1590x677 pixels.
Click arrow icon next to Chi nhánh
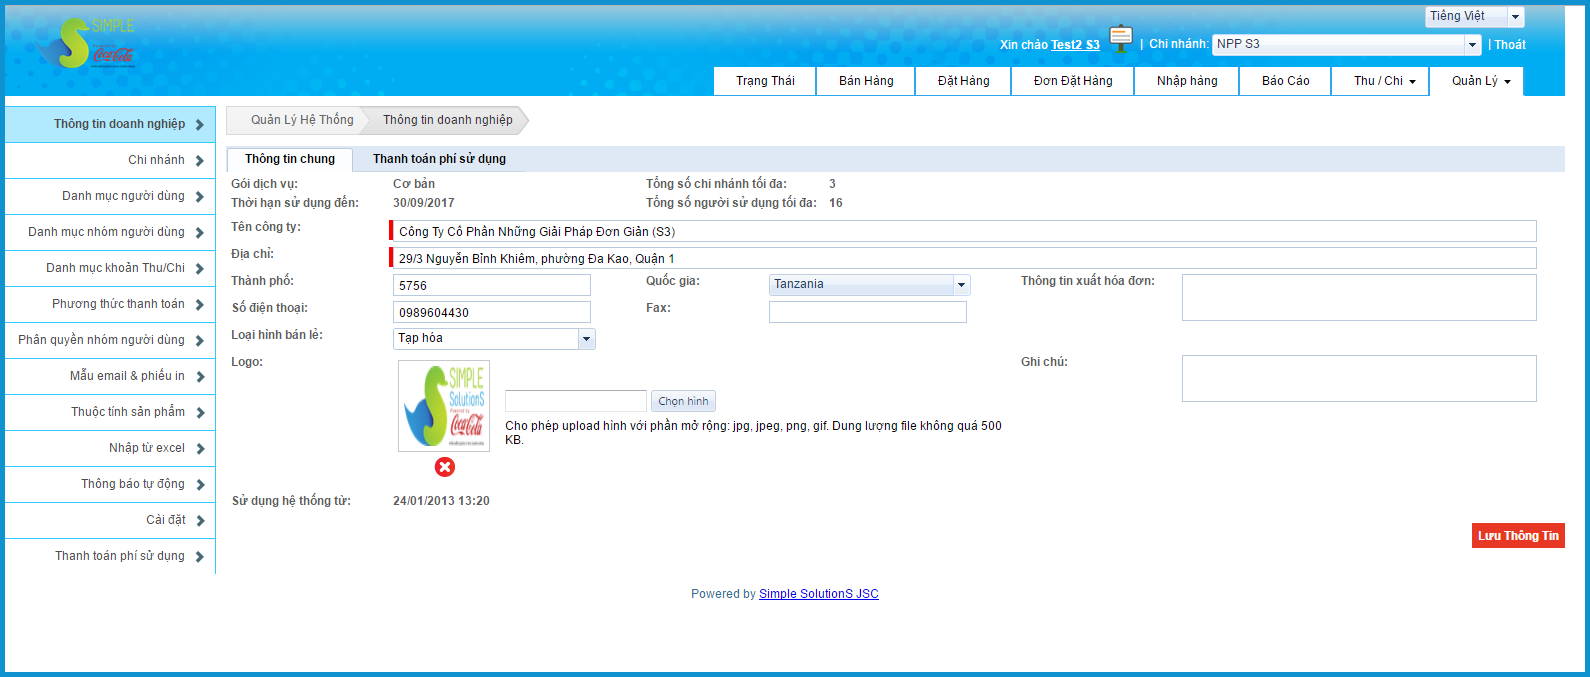tap(200, 161)
